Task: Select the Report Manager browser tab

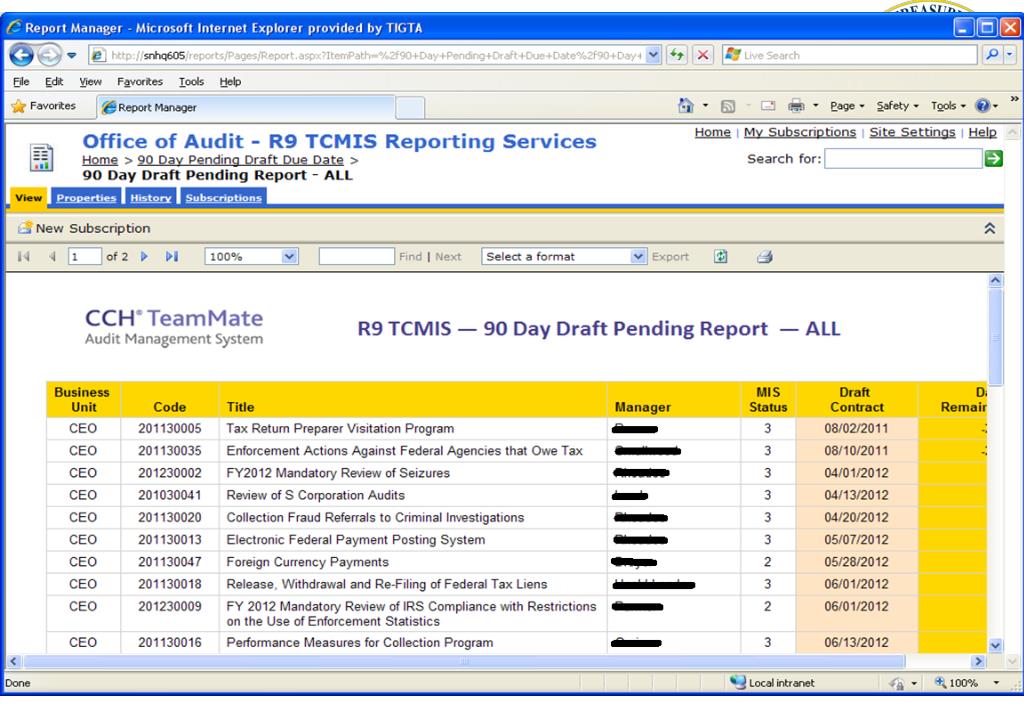Action: [x=246, y=107]
